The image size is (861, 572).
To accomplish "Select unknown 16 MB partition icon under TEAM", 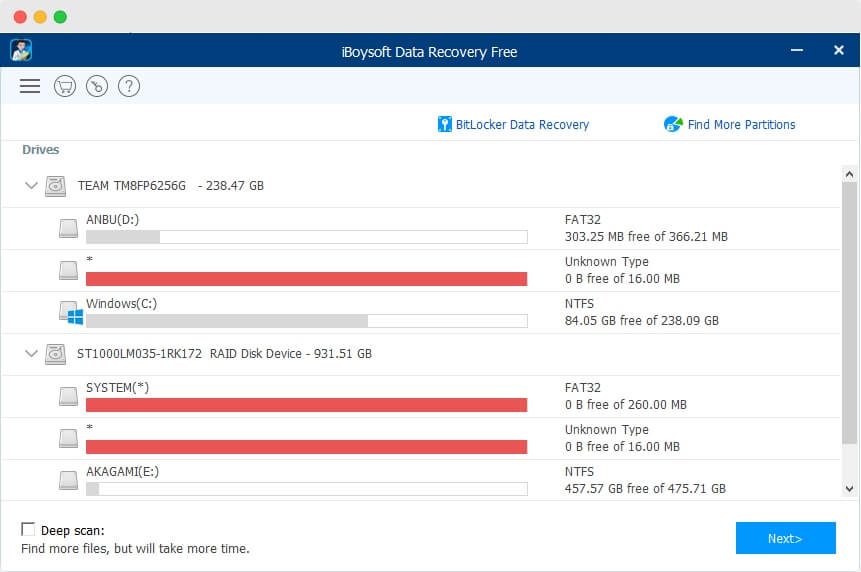I will [69, 270].
